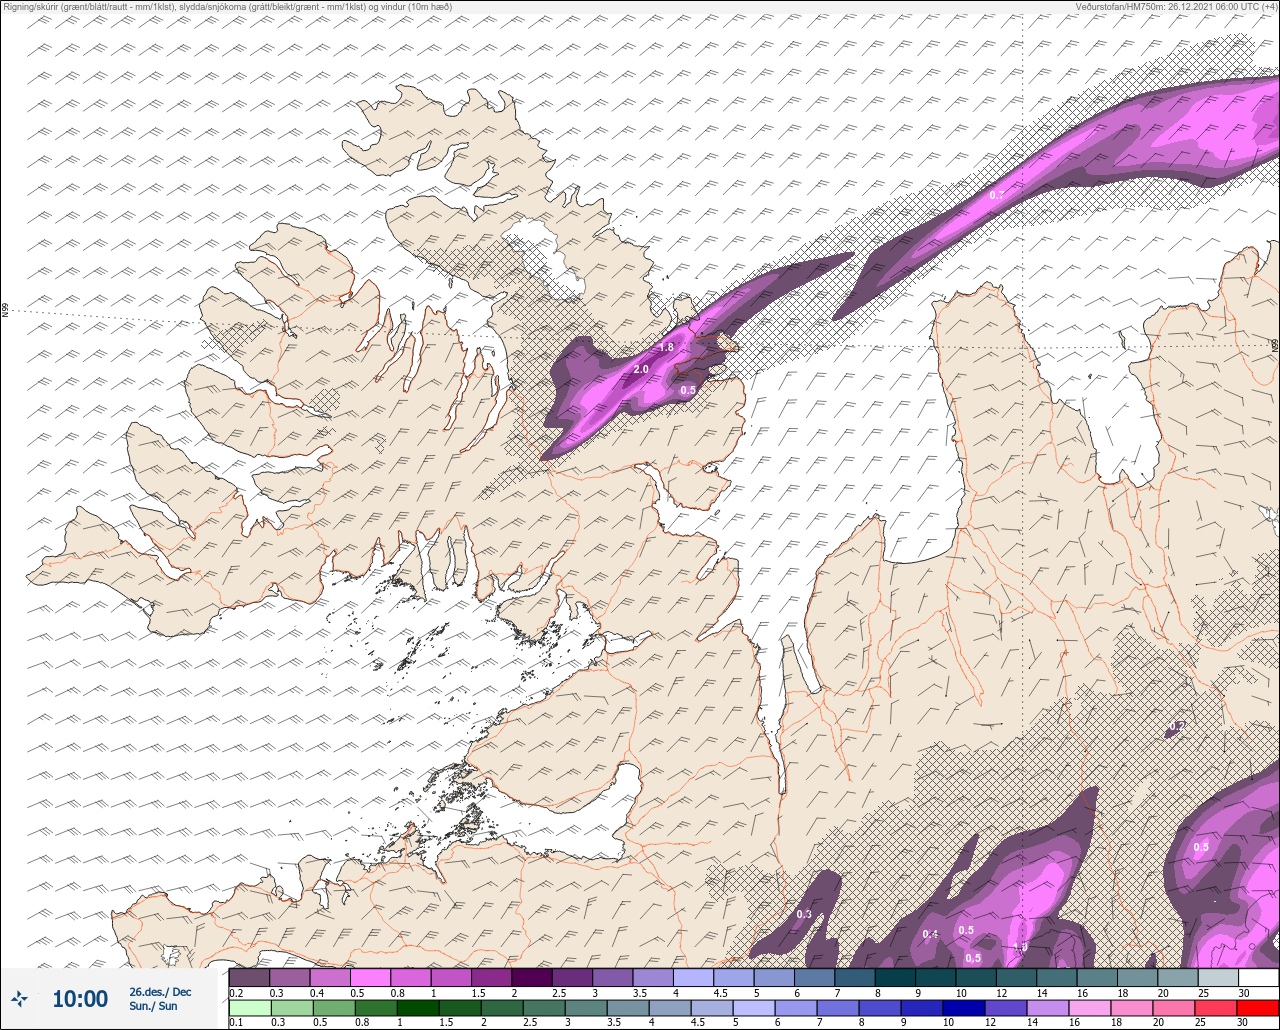Select the light gray 25 snow legend swatch

click(1218, 977)
